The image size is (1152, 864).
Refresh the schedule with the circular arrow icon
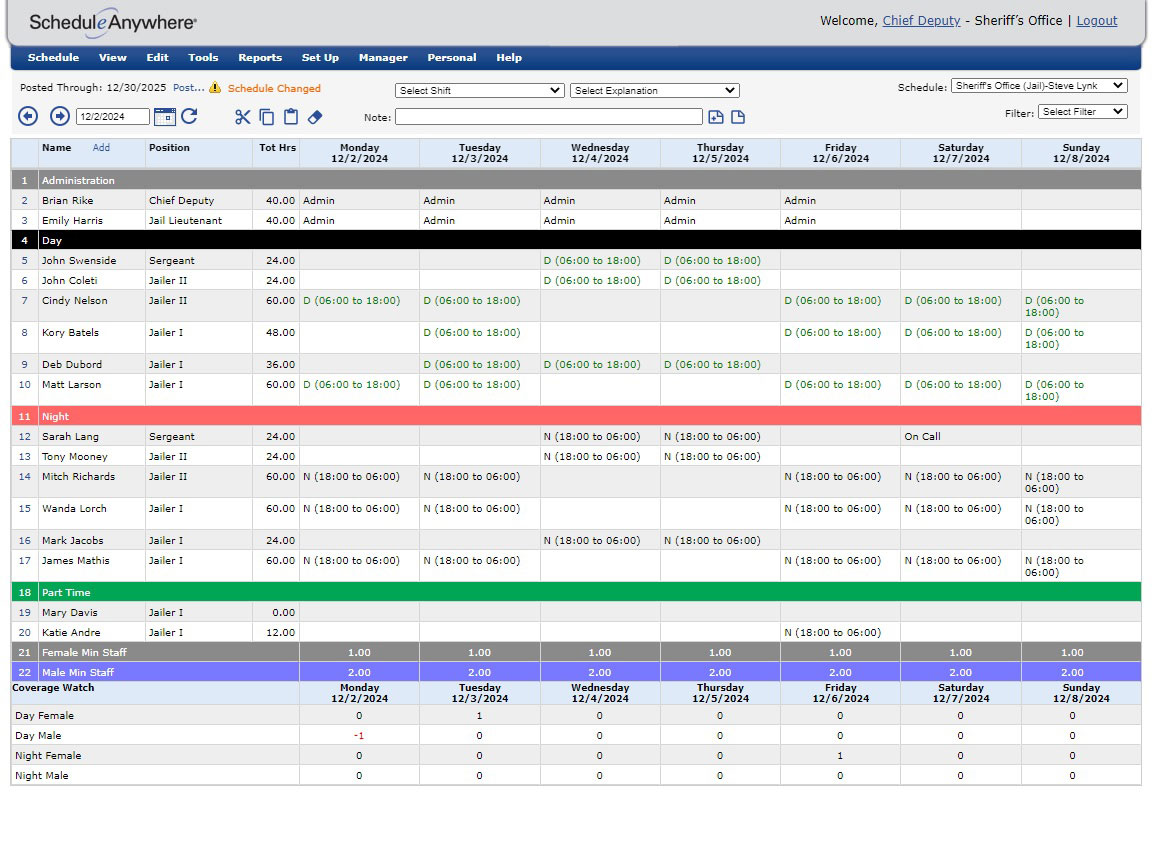click(190, 116)
